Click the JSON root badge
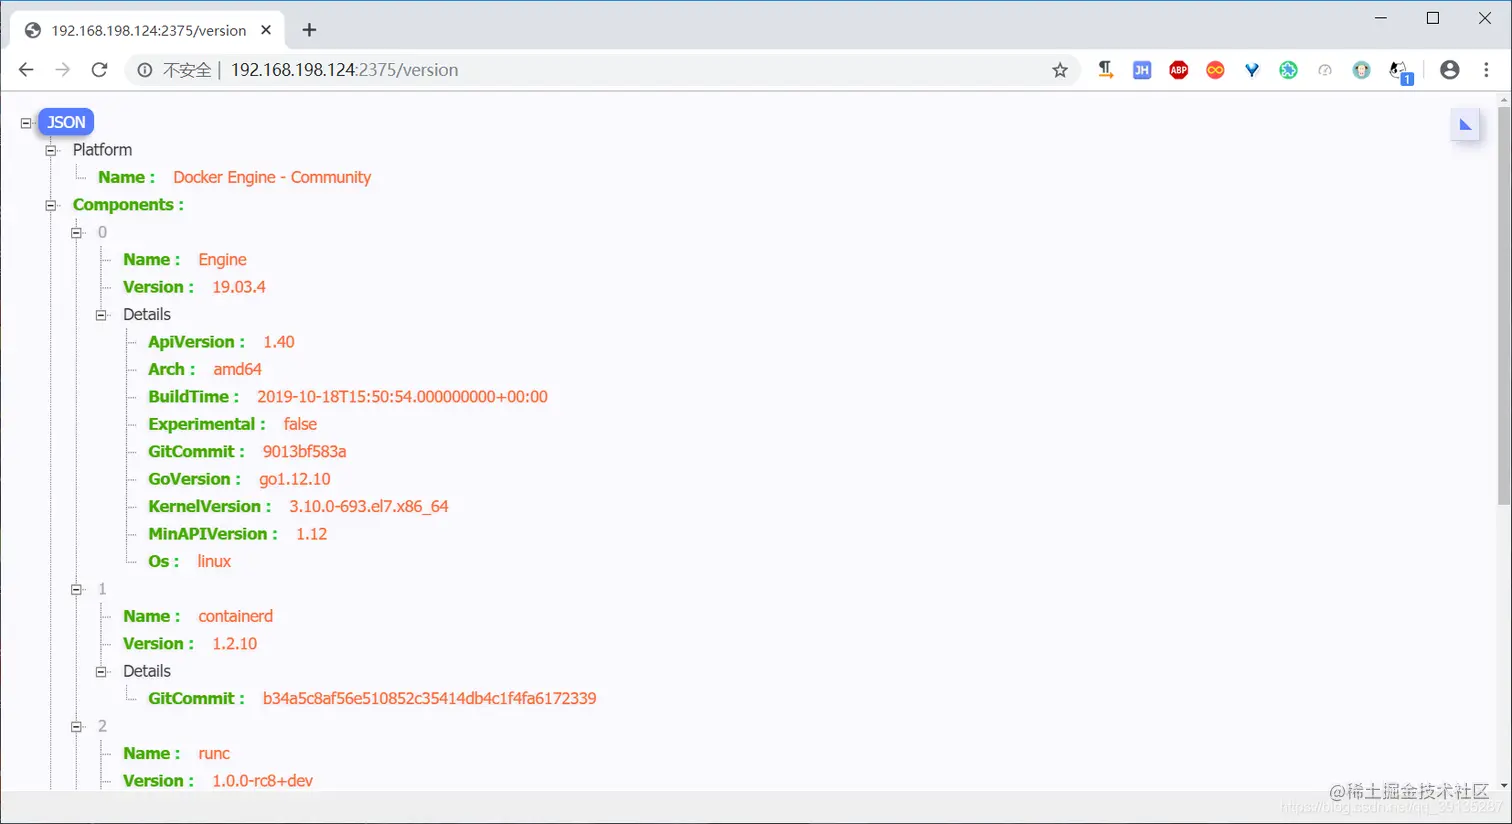The height and width of the screenshot is (824, 1512). click(x=66, y=122)
